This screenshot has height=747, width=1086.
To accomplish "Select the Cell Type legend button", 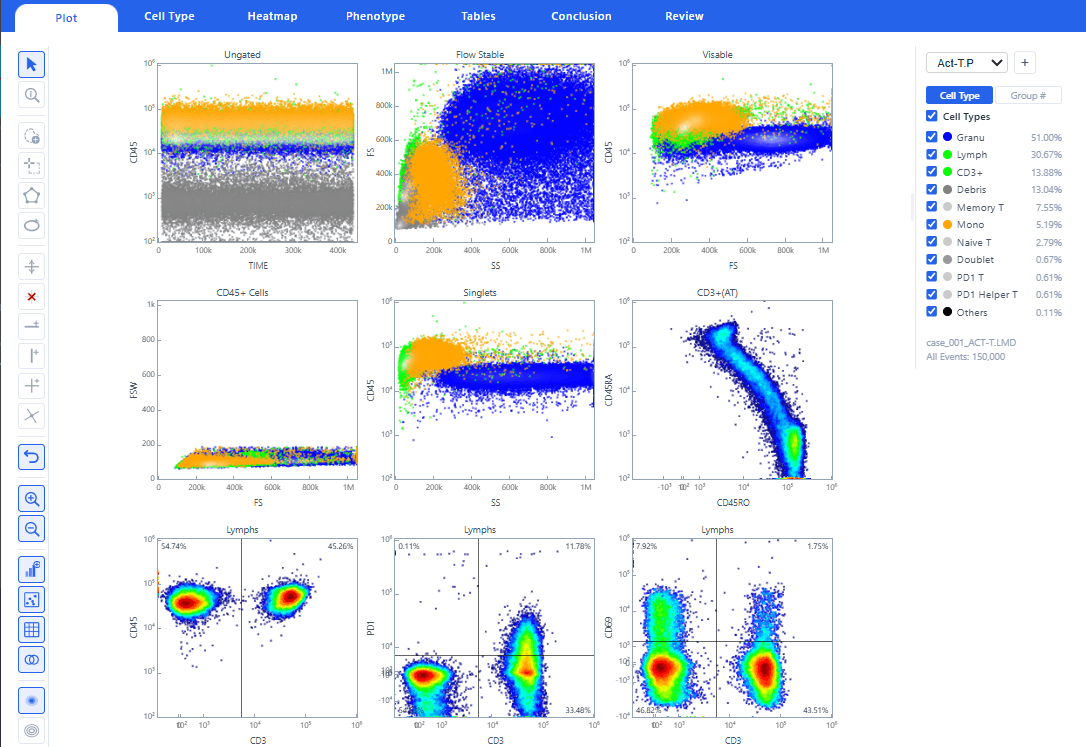I will click(x=959, y=96).
